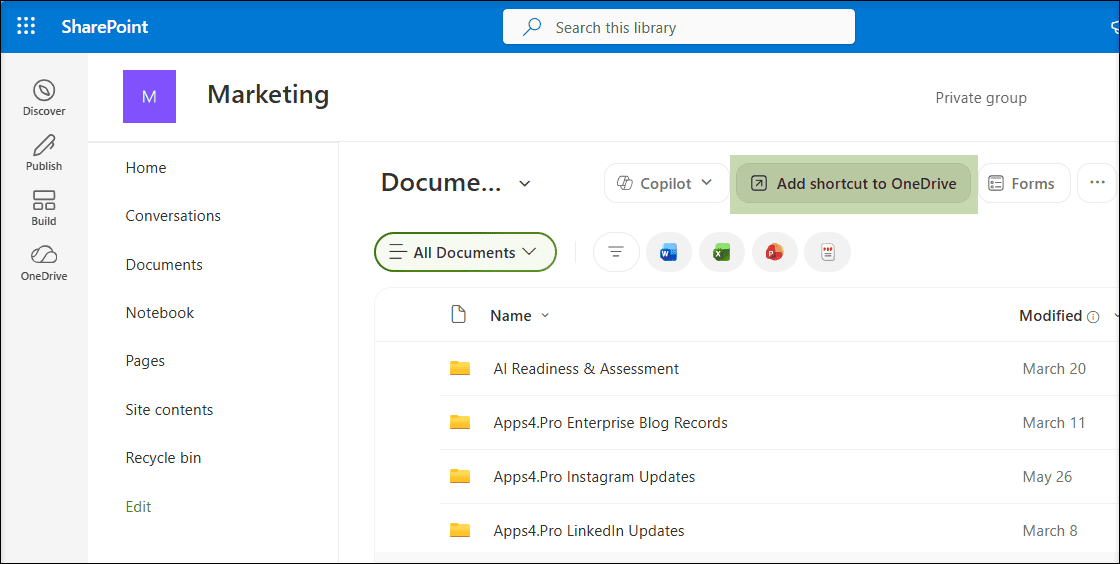Viewport: 1120px width, 564px height.
Task: Click the LinkedIn Updates folder icon
Action: [459, 530]
